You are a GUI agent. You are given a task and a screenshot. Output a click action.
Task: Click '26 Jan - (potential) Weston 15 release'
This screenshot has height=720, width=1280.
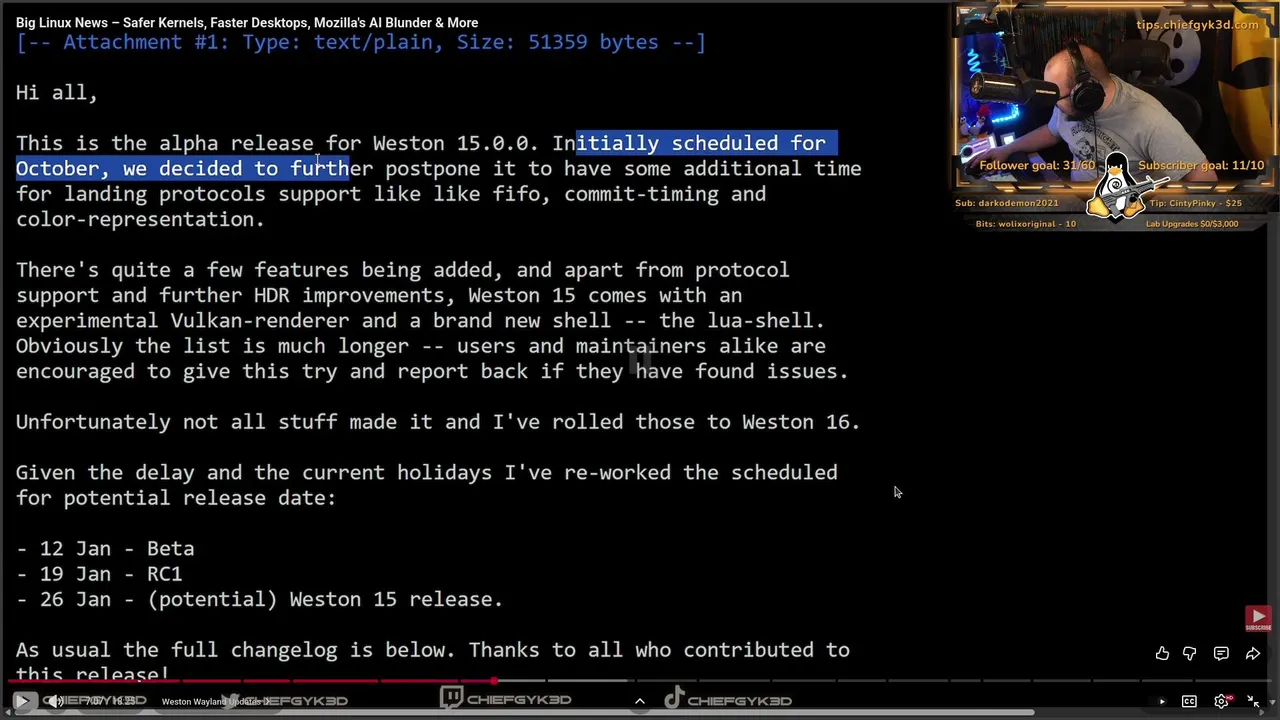pos(259,599)
